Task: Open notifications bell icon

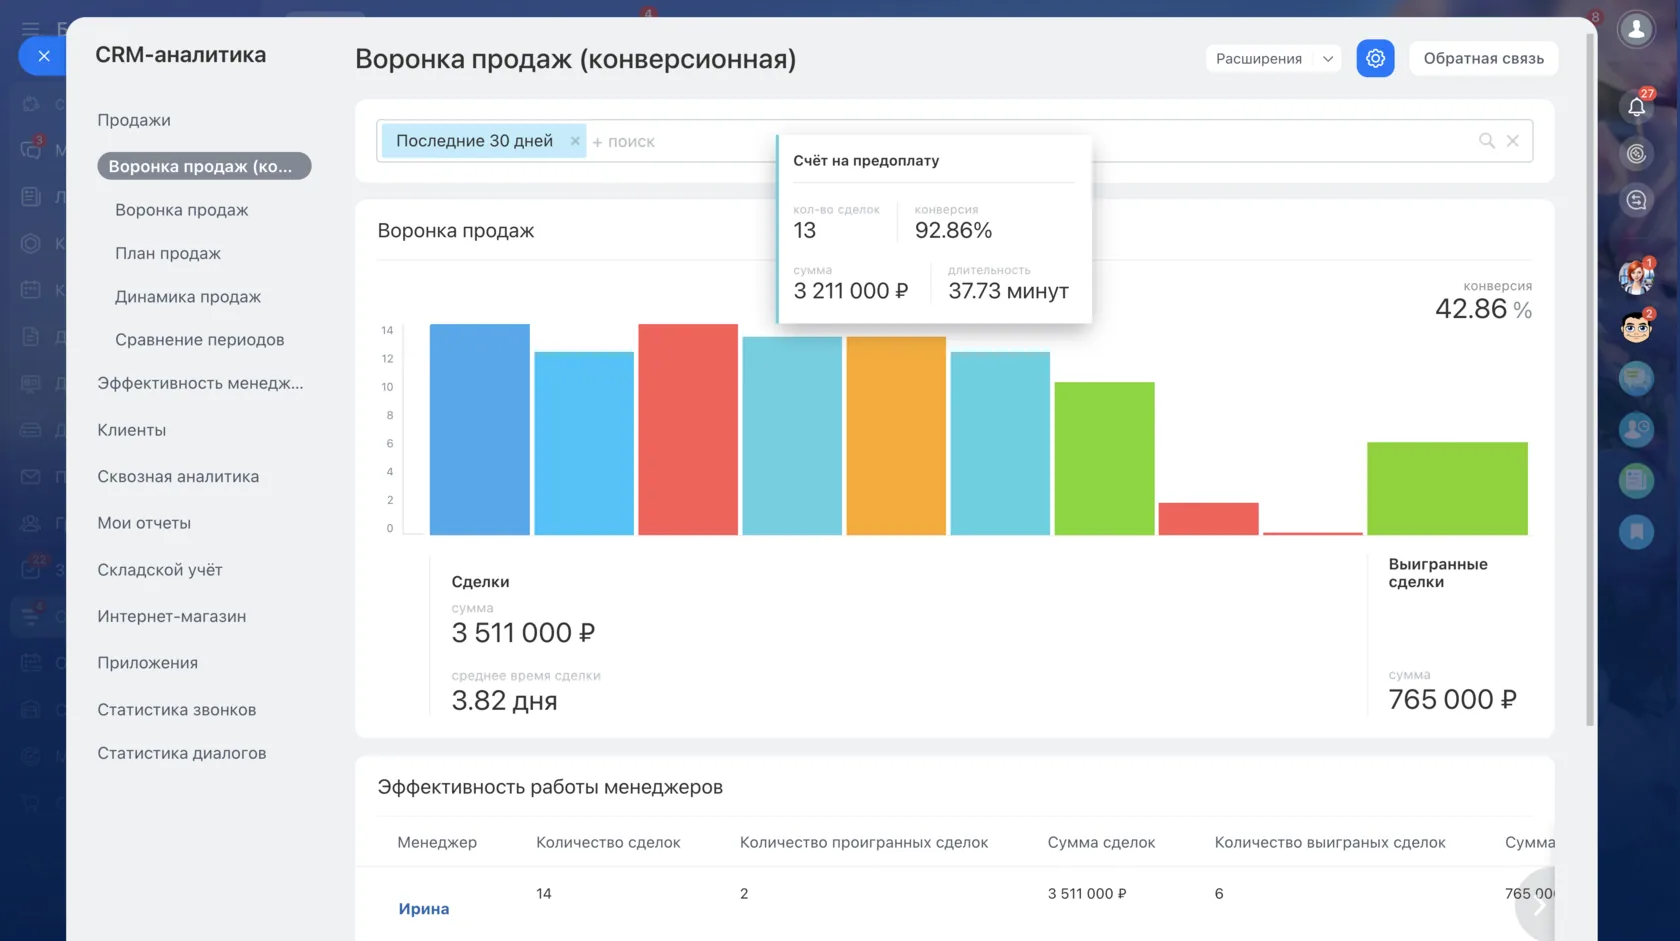Action: coord(1636,106)
